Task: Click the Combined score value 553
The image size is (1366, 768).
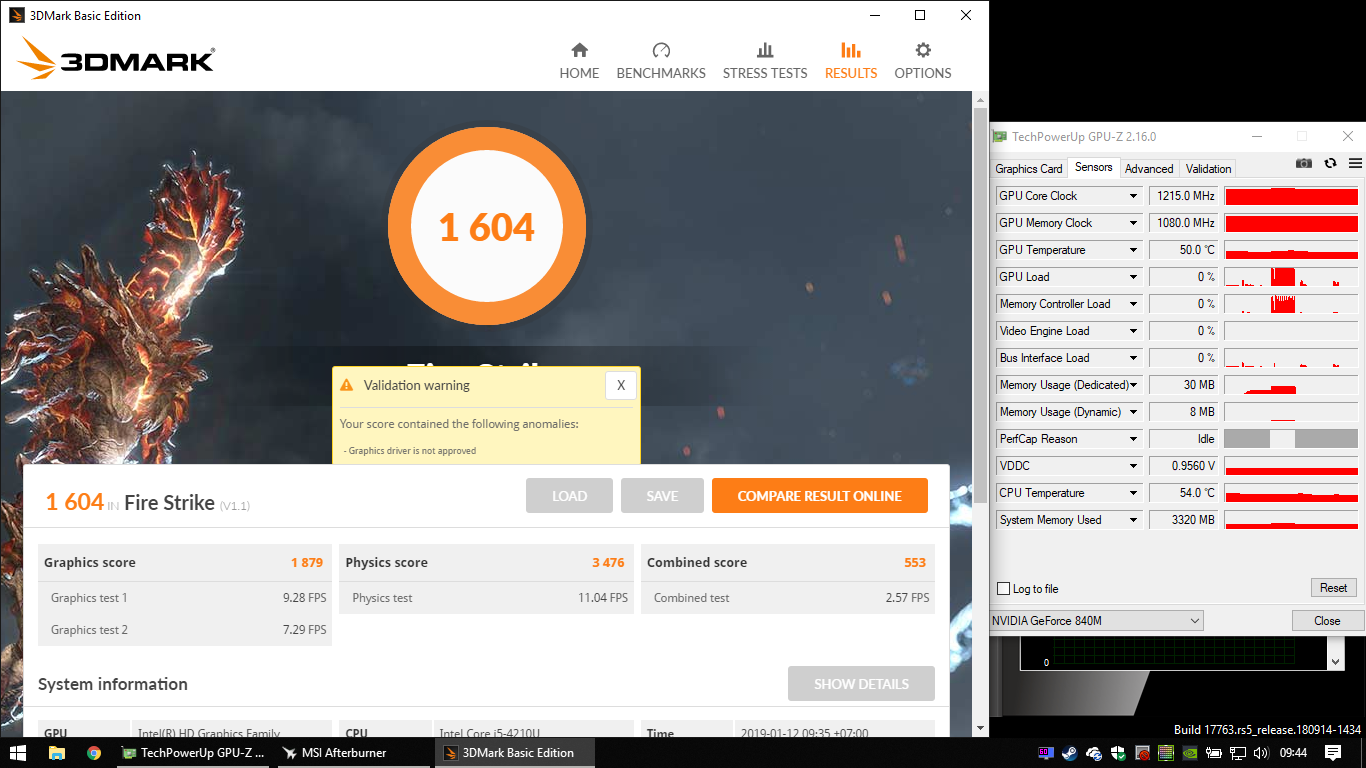Action: tap(915, 563)
